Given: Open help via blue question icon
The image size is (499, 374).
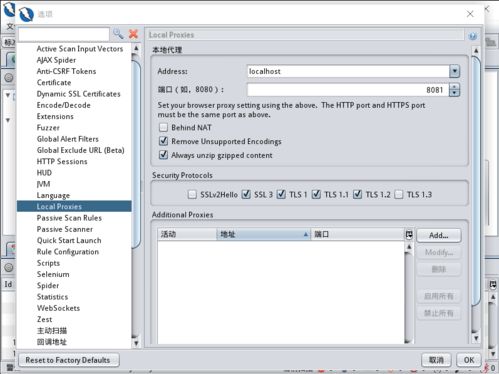Looking at the screenshot, I should pos(472,36).
